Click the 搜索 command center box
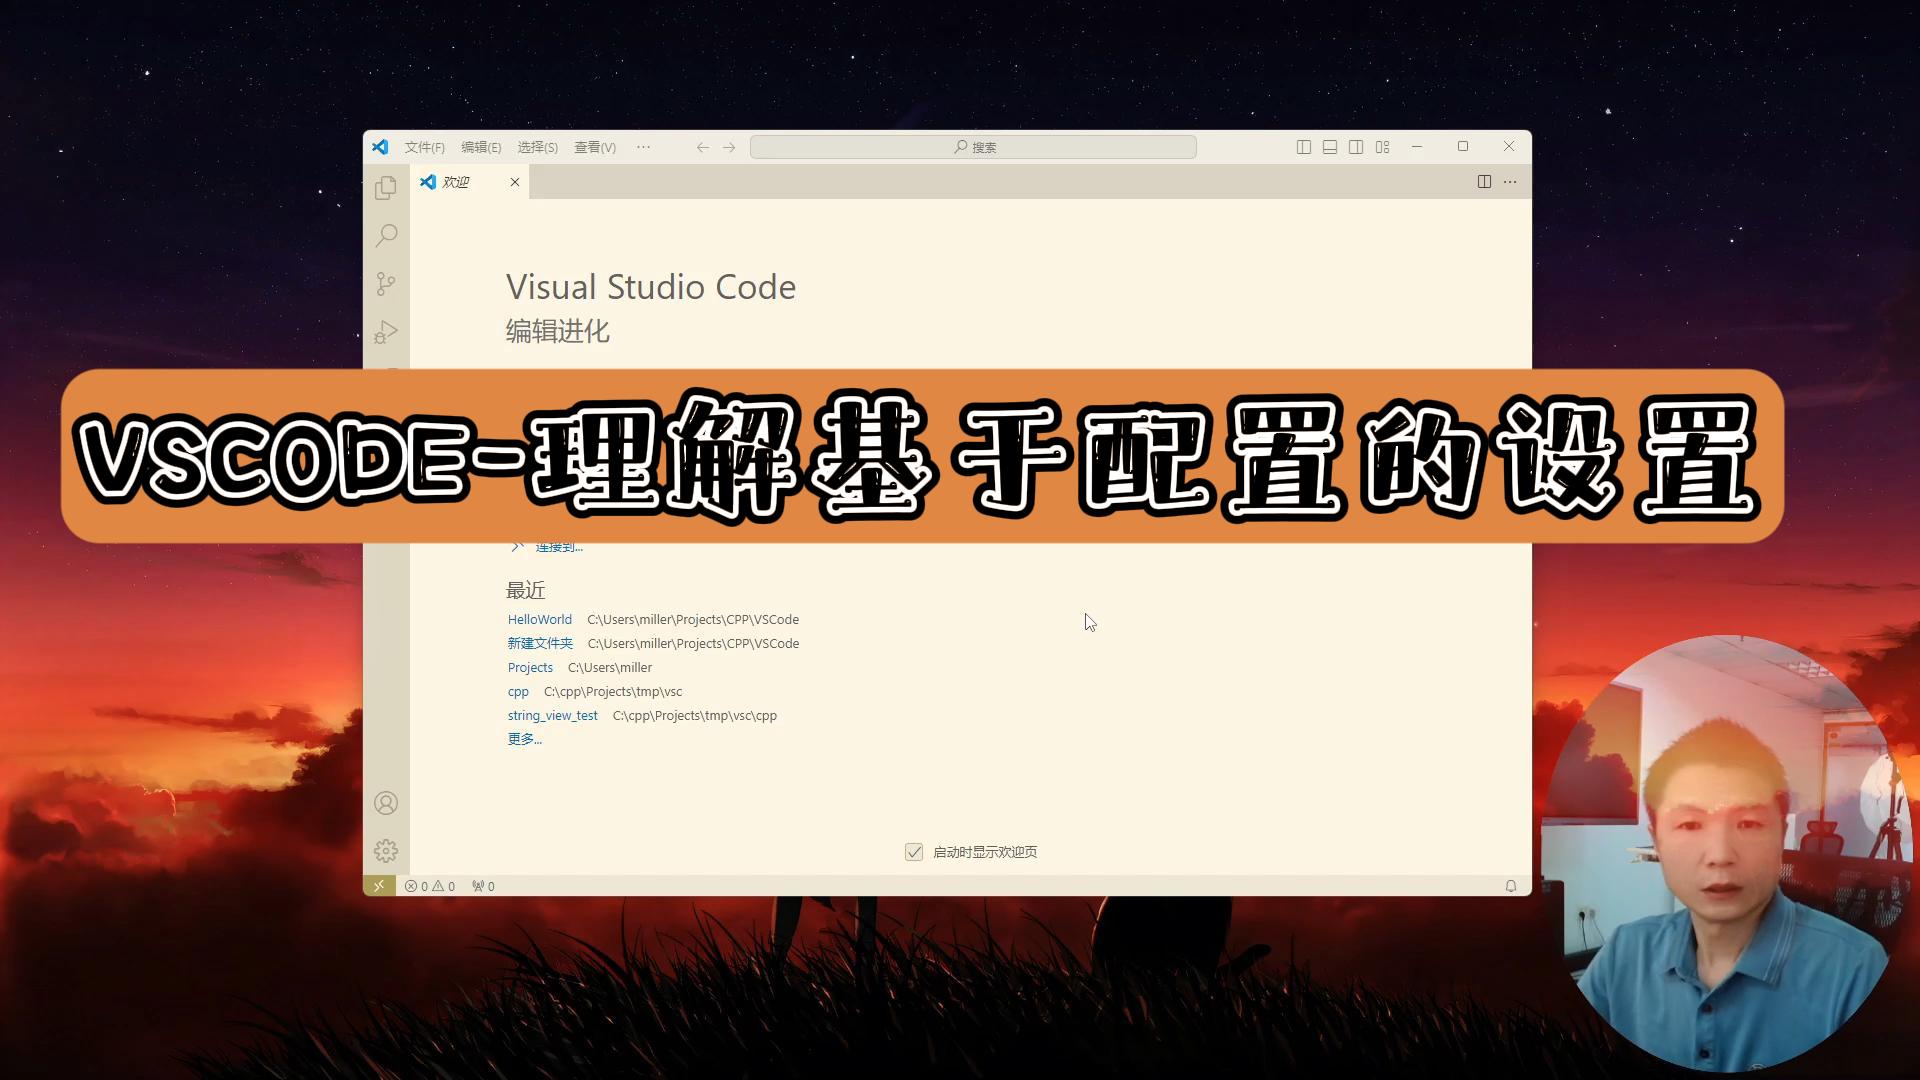 (x=973, y=147)
